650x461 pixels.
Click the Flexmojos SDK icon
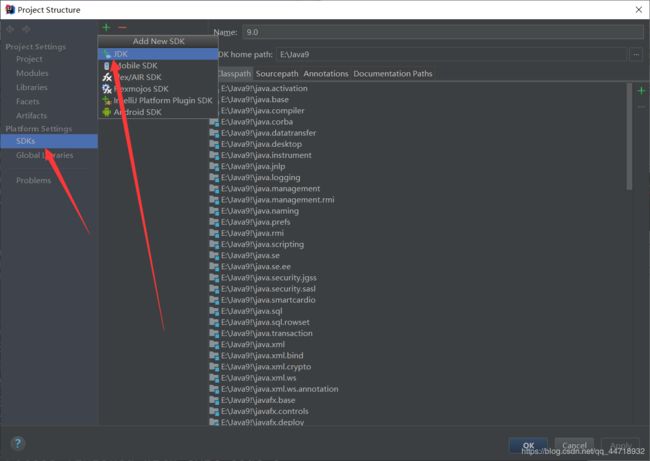pyautogui.click(x=107, y=89)
